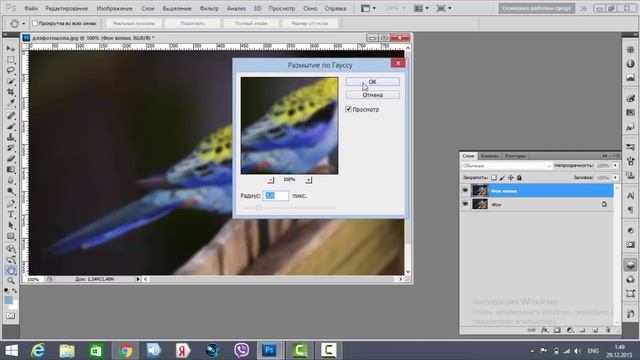
Task: Zoom in the Gaussian blur preview
Action: [309, 180]
